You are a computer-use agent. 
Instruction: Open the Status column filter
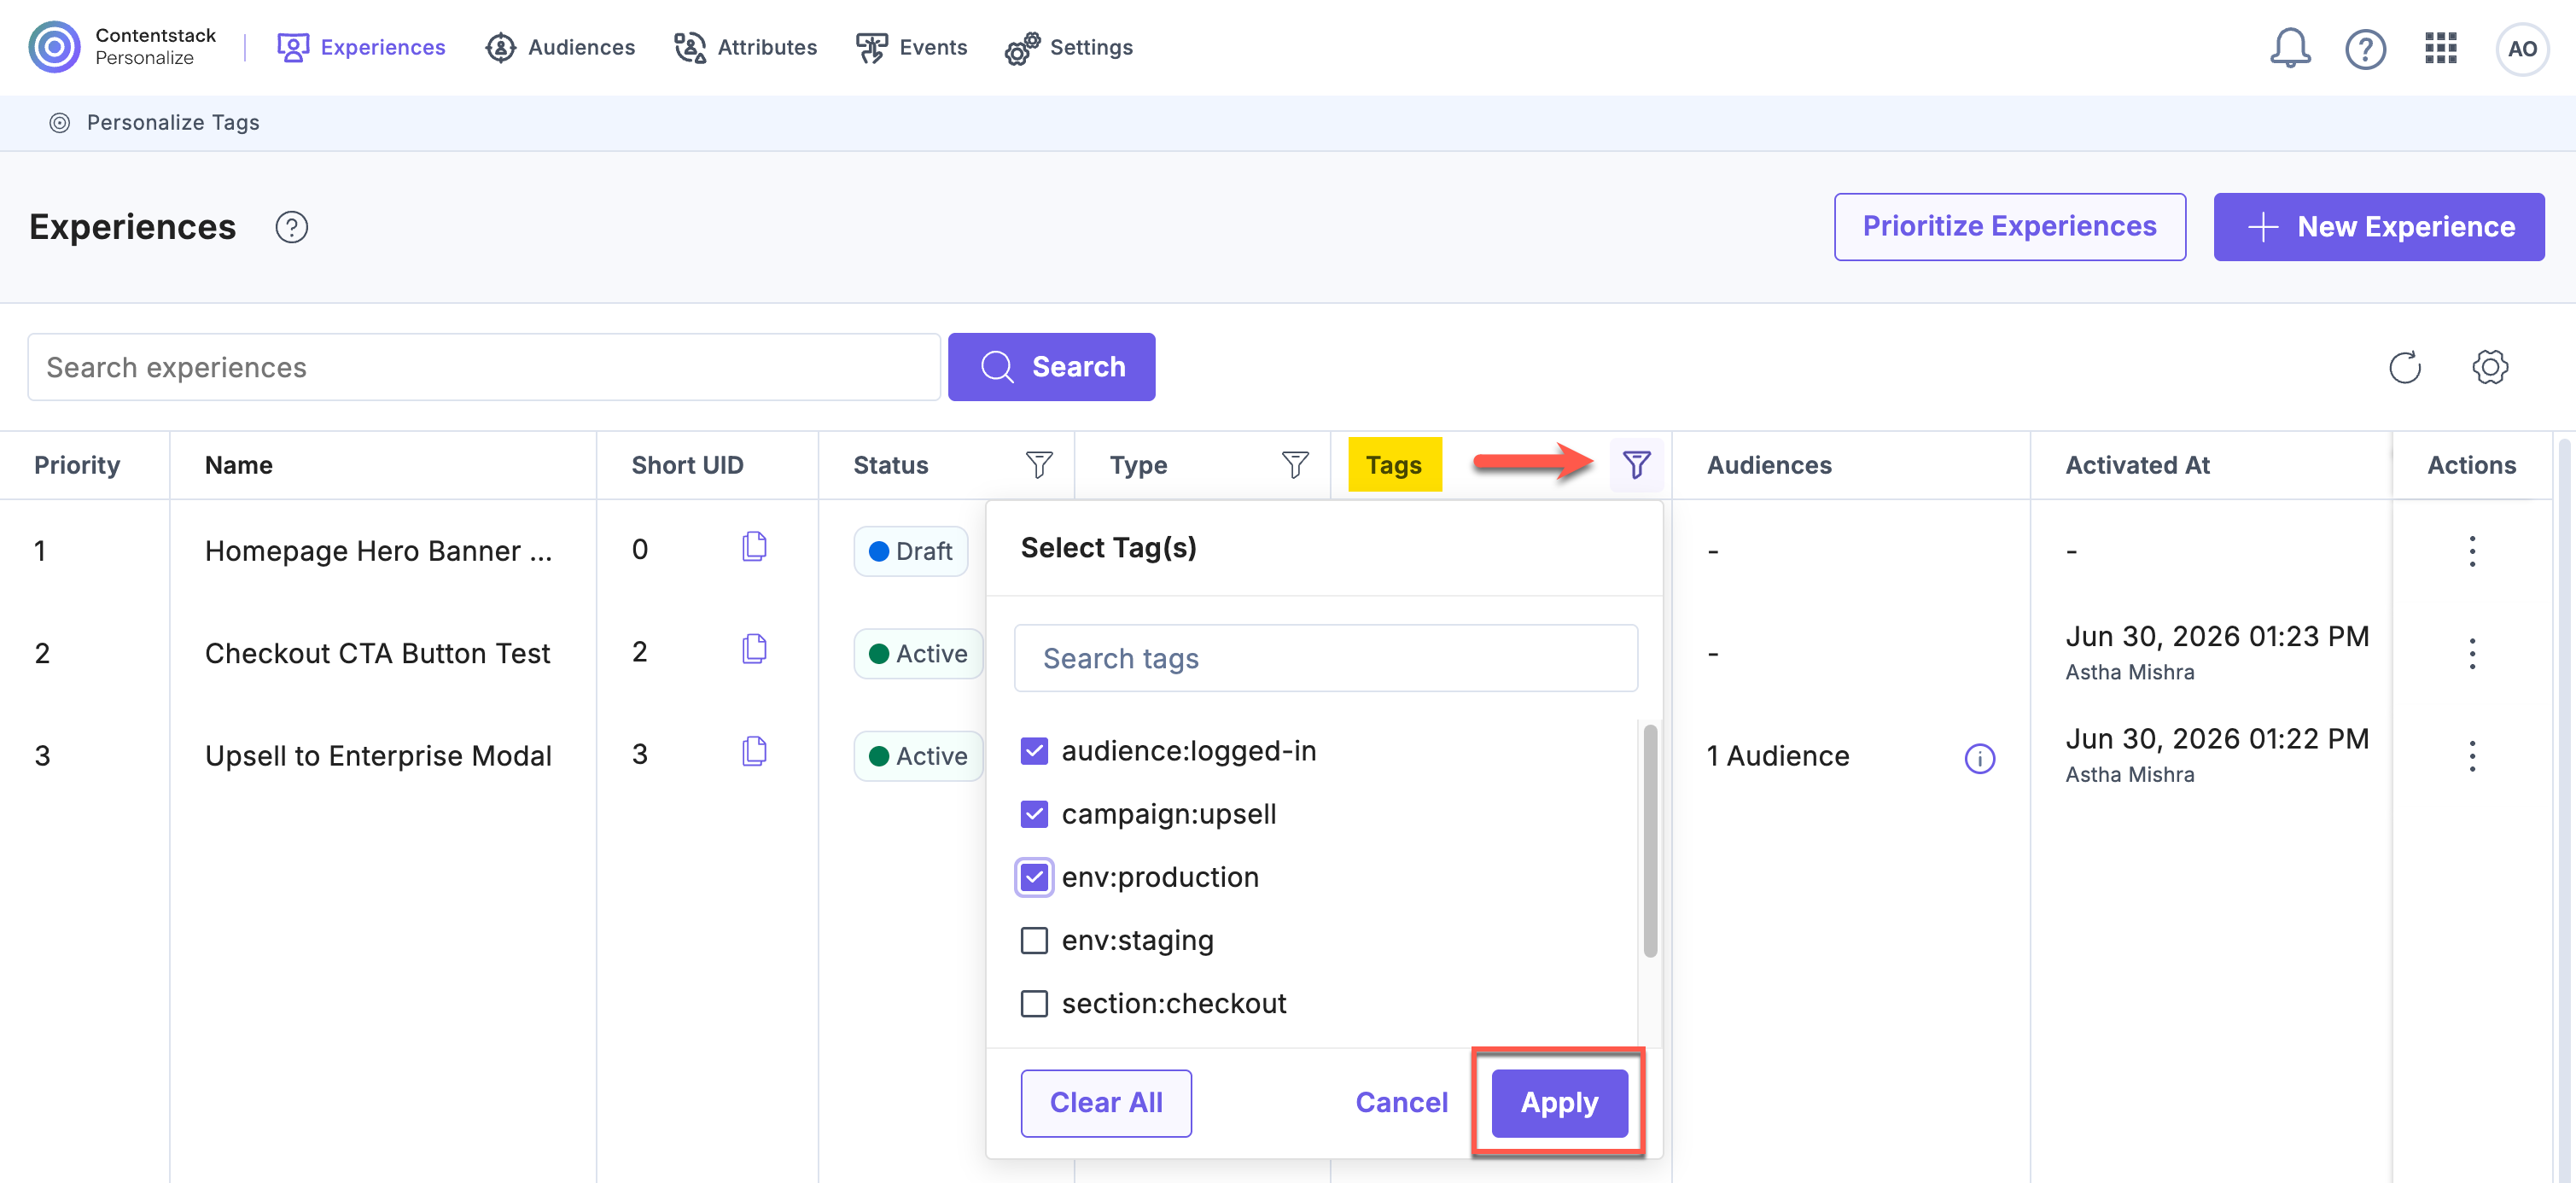click(x=1038, y=465)
